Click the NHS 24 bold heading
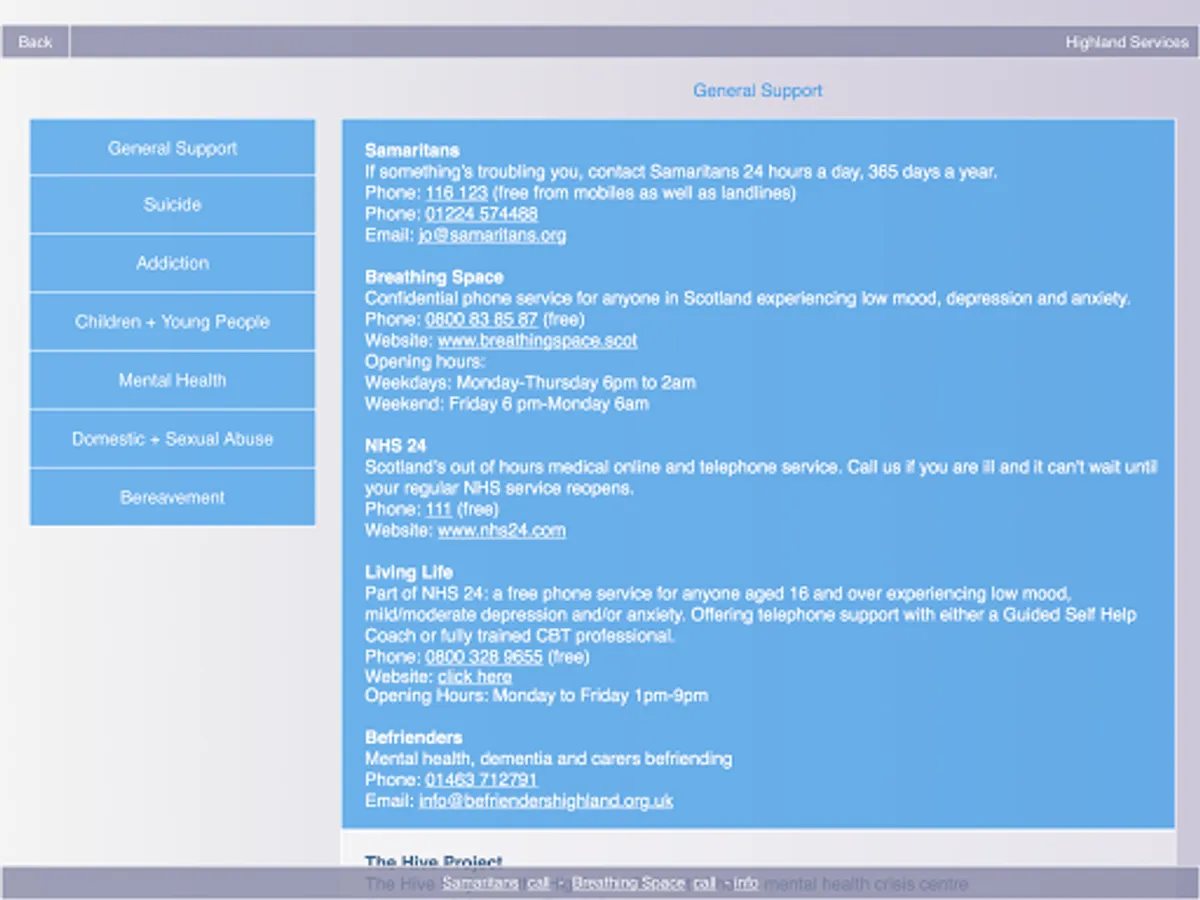The width and height of the screenshot is (1200, 900). [x=396, y=446]
